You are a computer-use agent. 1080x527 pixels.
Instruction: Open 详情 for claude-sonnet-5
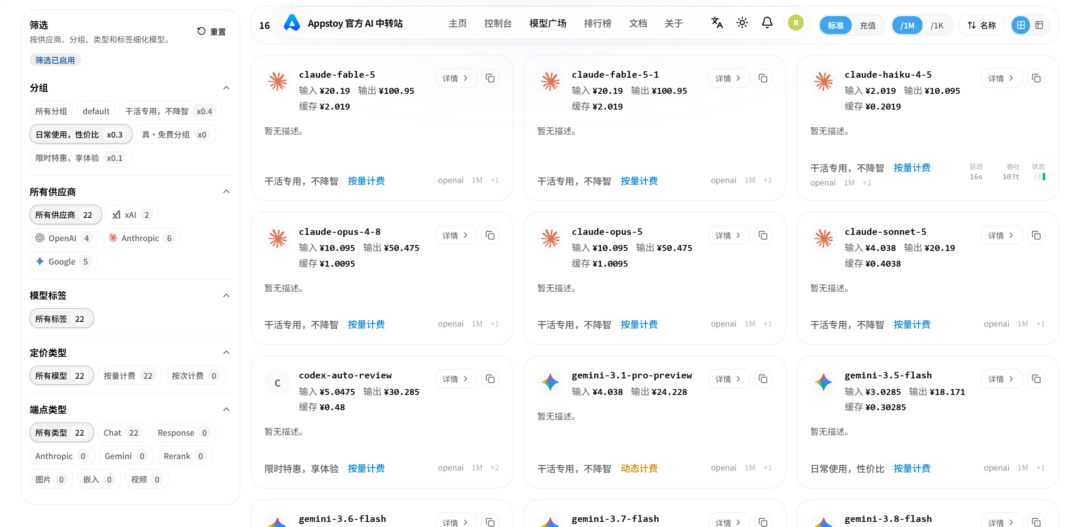pyautogui.click(x=1001, y=236)
